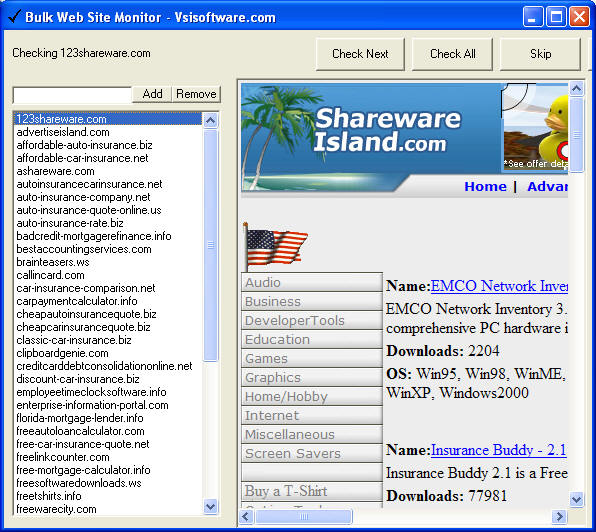
Task: Select freelinkcounter.com in the list
Action: [x=63, y=457]
